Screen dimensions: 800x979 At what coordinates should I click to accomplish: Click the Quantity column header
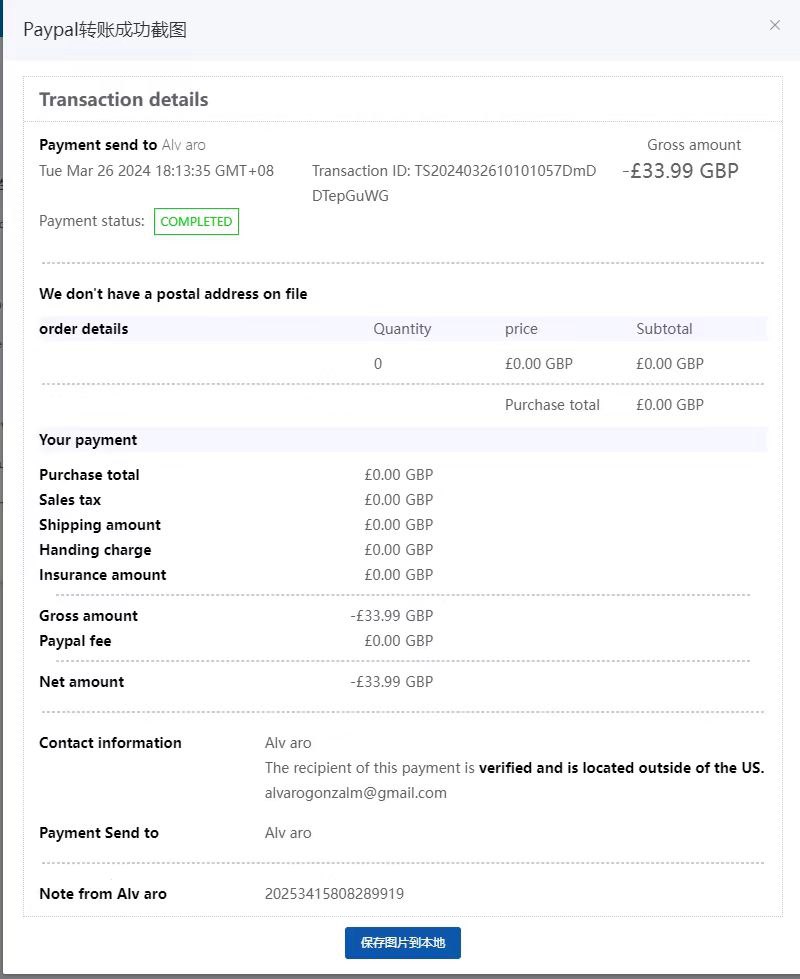(x=402, y=329)
